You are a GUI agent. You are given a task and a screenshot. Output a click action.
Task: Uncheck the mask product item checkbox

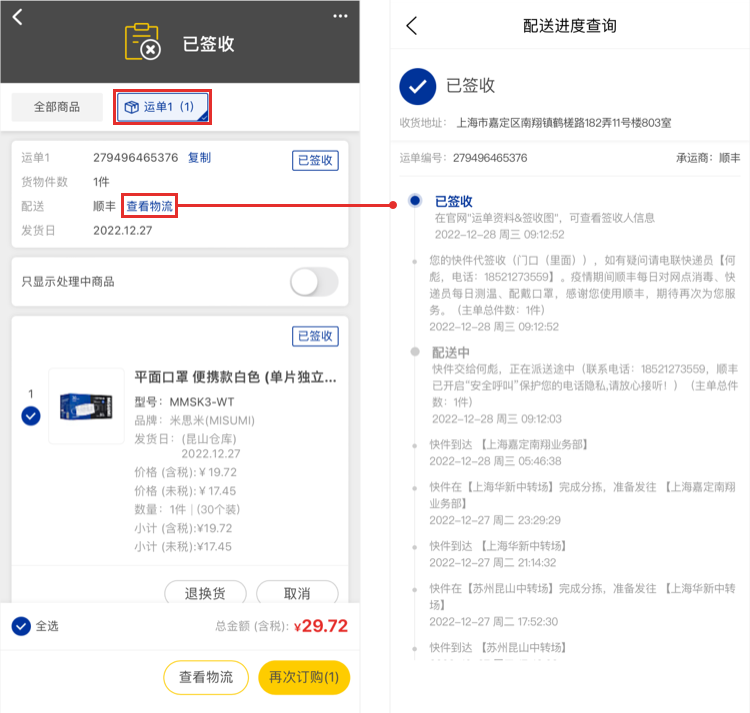click(x=30, y=416)
